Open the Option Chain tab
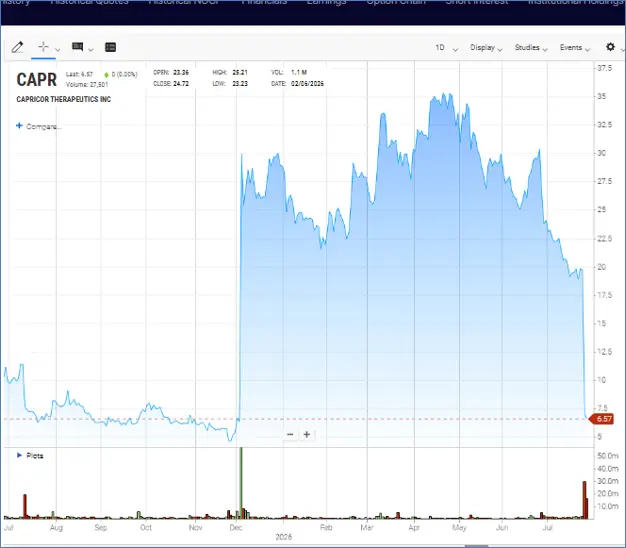The image size is (626, 548). coord(396,2)
